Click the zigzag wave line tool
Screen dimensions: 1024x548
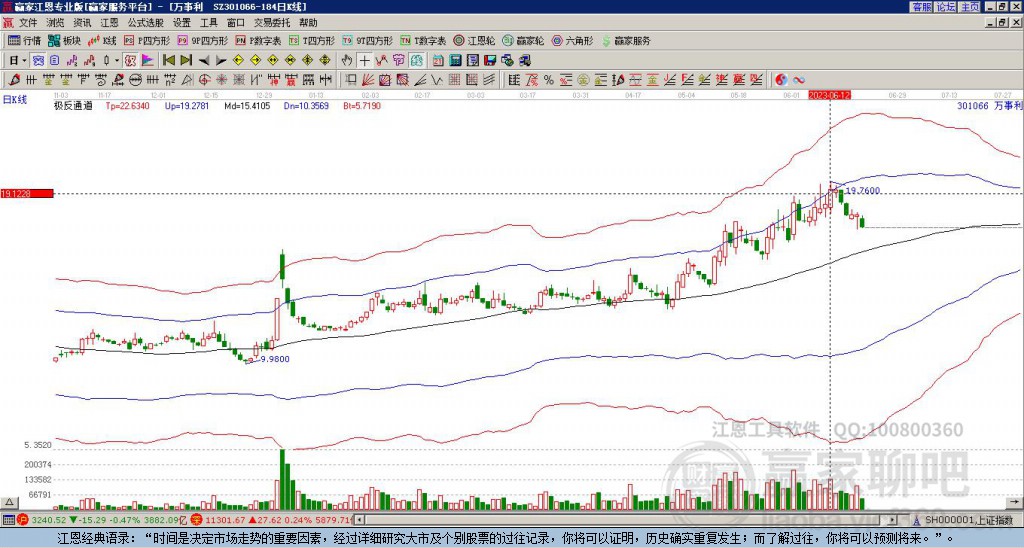pyautogui.click(x=437, y=80)
